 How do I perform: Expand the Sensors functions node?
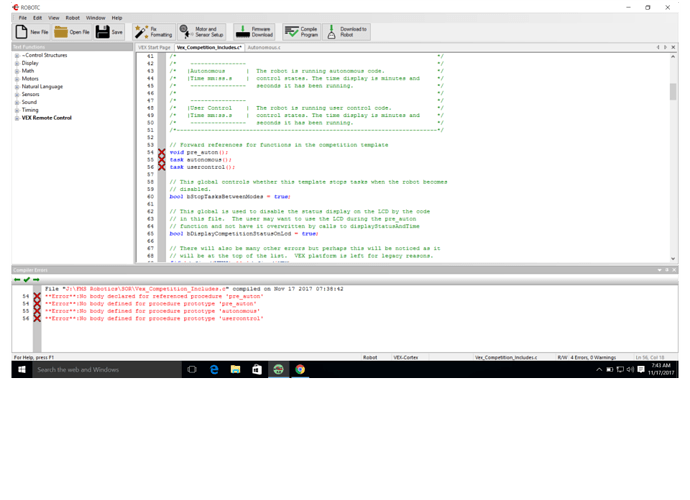(17, 95)
